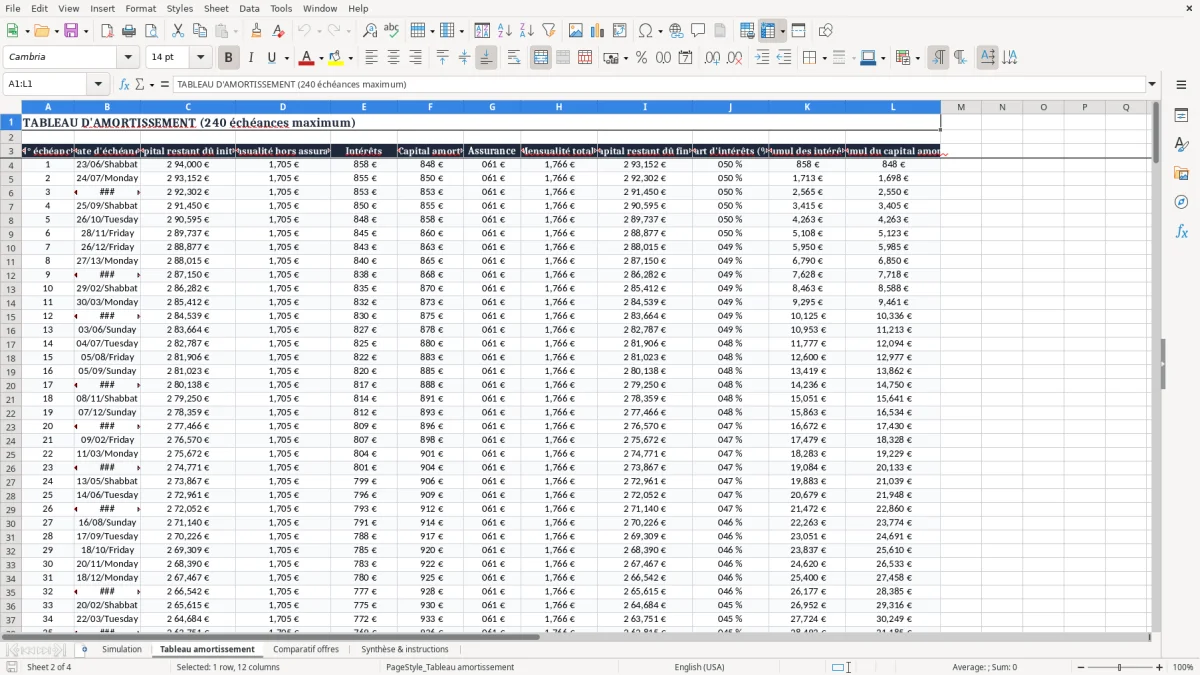Sort descending Z to A

tap(526, 31)
